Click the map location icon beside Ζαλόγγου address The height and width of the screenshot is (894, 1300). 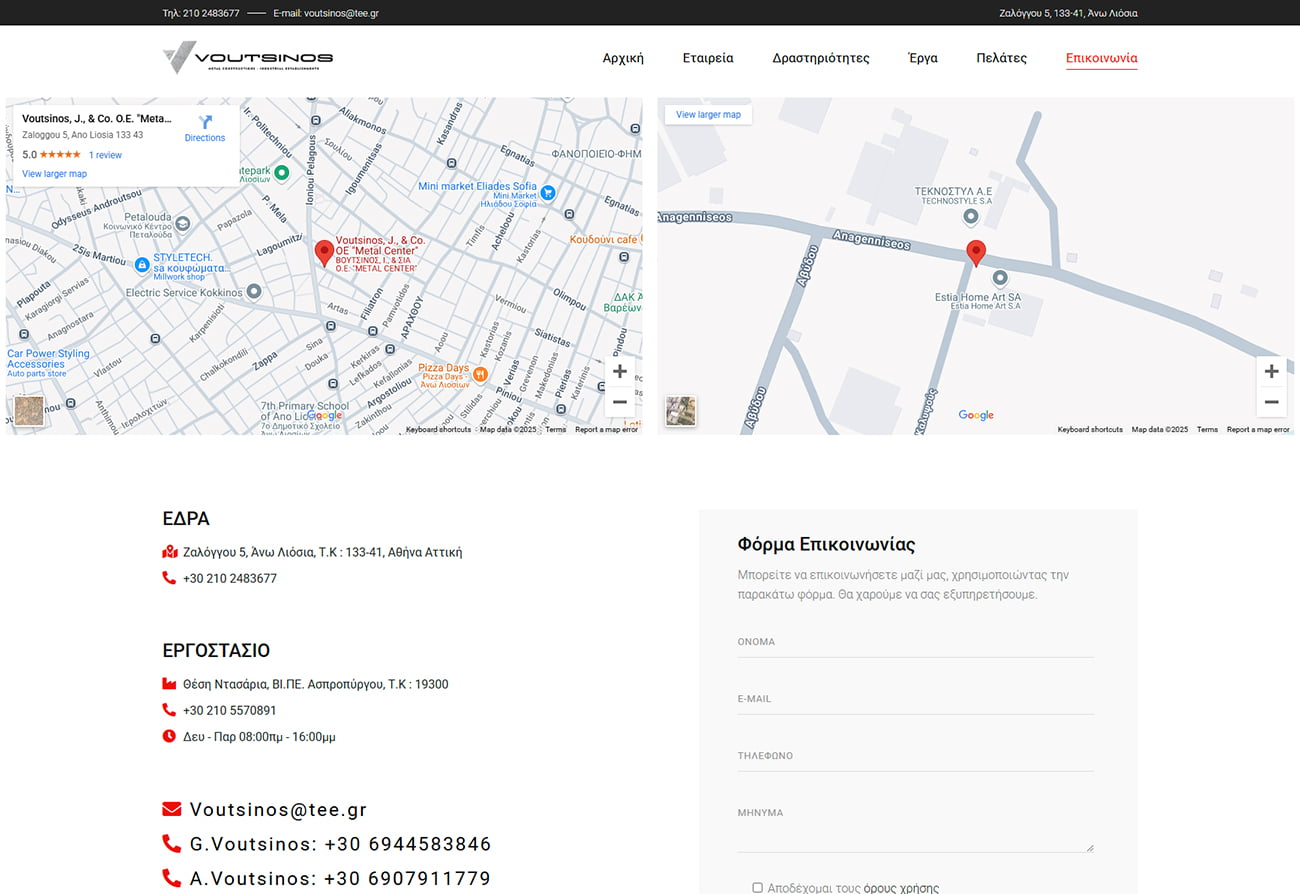coord(169,552)
